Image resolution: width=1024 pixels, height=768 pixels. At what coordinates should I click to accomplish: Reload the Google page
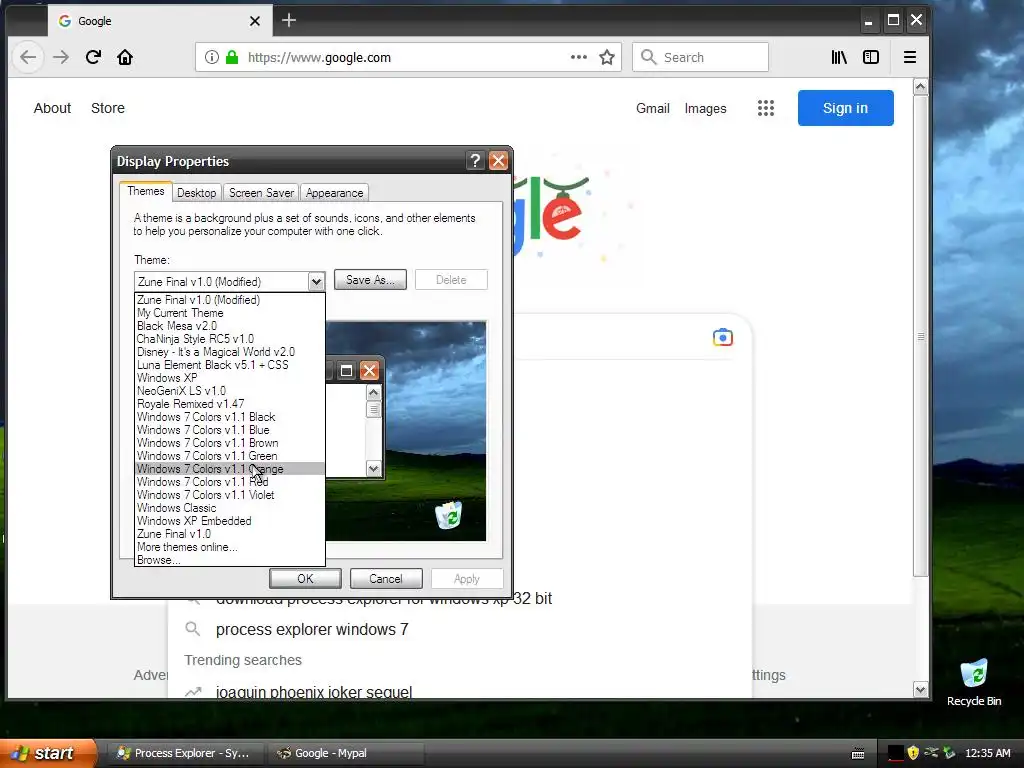[x=93, y=57]
